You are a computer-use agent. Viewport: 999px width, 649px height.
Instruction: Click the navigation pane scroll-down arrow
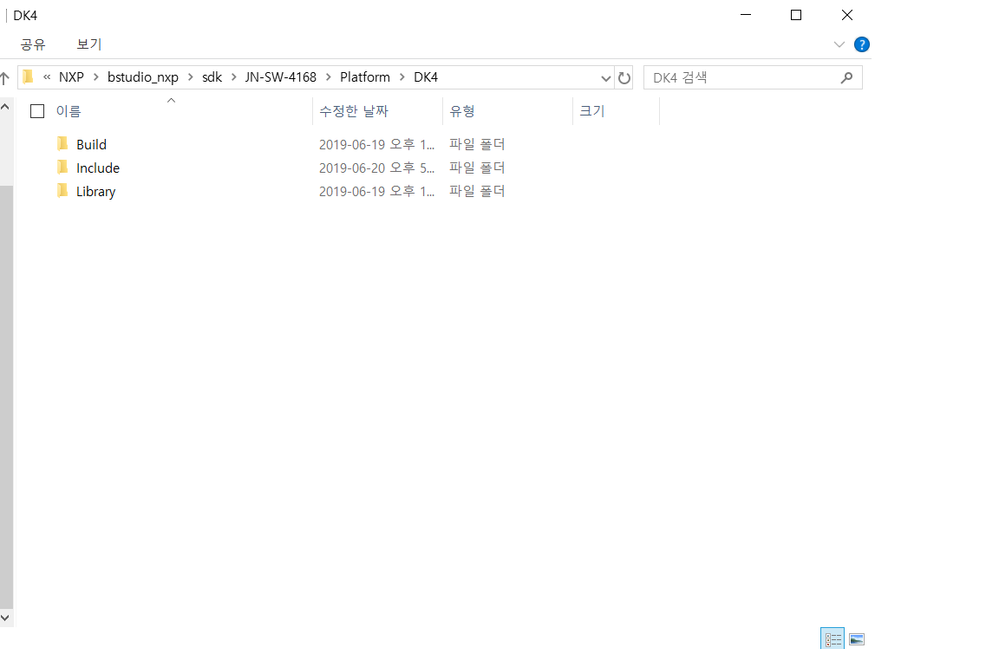pyautogui.click(x=5, y=618)
